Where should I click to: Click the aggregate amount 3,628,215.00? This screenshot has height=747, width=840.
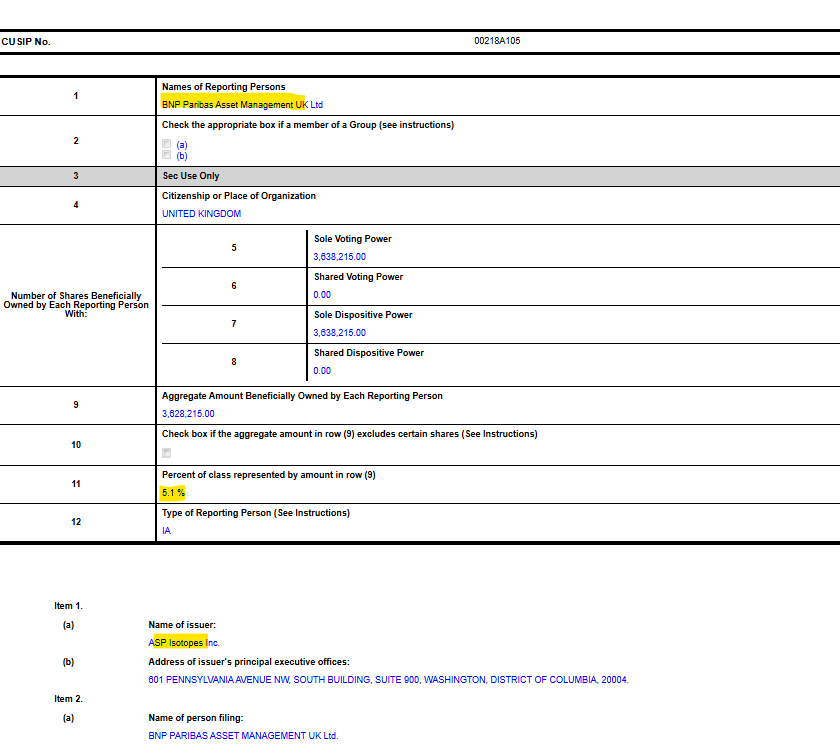coord(188,414)
